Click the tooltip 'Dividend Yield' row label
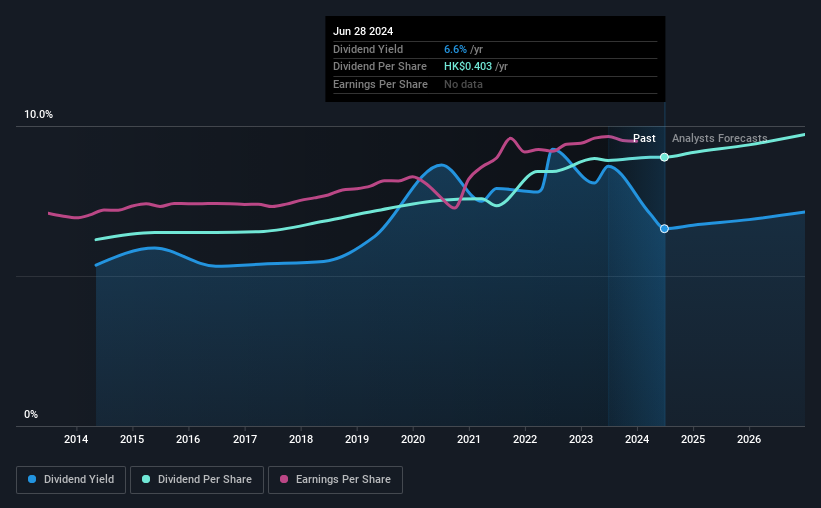This screenshot has height=508, width=821. pyautogui.click(x=368, y=49)
